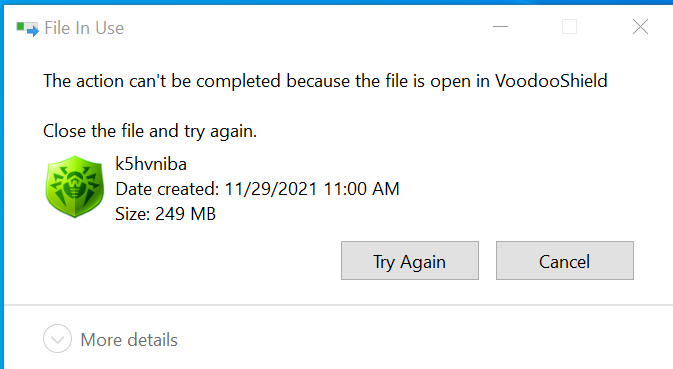This screenshot has height=369, width=673.
Task: Click the 'Close the file and try again' text
Action: tap(150, 131)
